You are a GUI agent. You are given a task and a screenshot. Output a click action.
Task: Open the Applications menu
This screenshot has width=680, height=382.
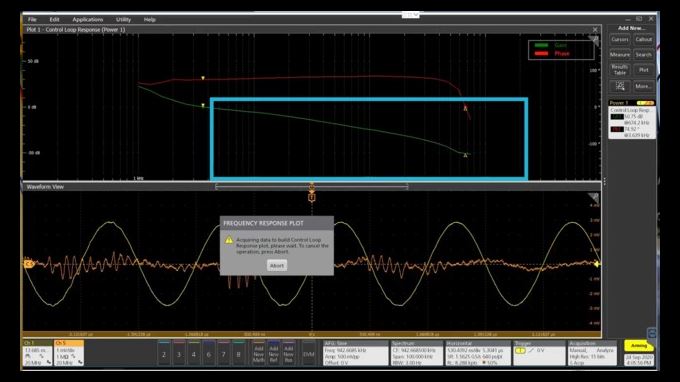pyautogui.click(x=88, y=20)
